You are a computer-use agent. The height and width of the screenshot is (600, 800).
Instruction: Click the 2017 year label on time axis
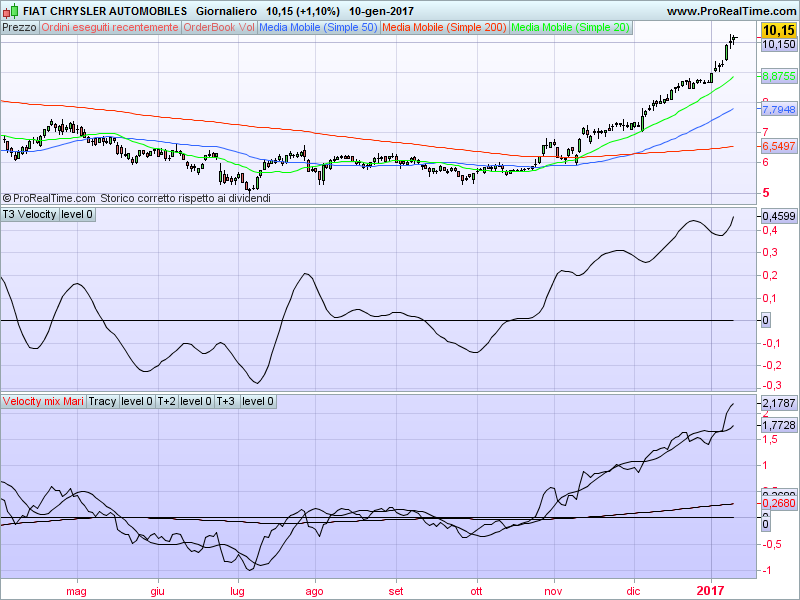[710, 591]
